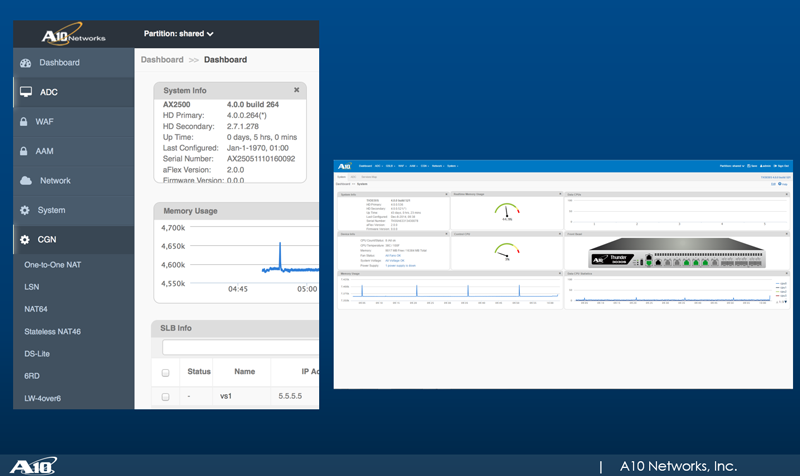Open the Partition: shared dropdown

click(x=179, y=34)
